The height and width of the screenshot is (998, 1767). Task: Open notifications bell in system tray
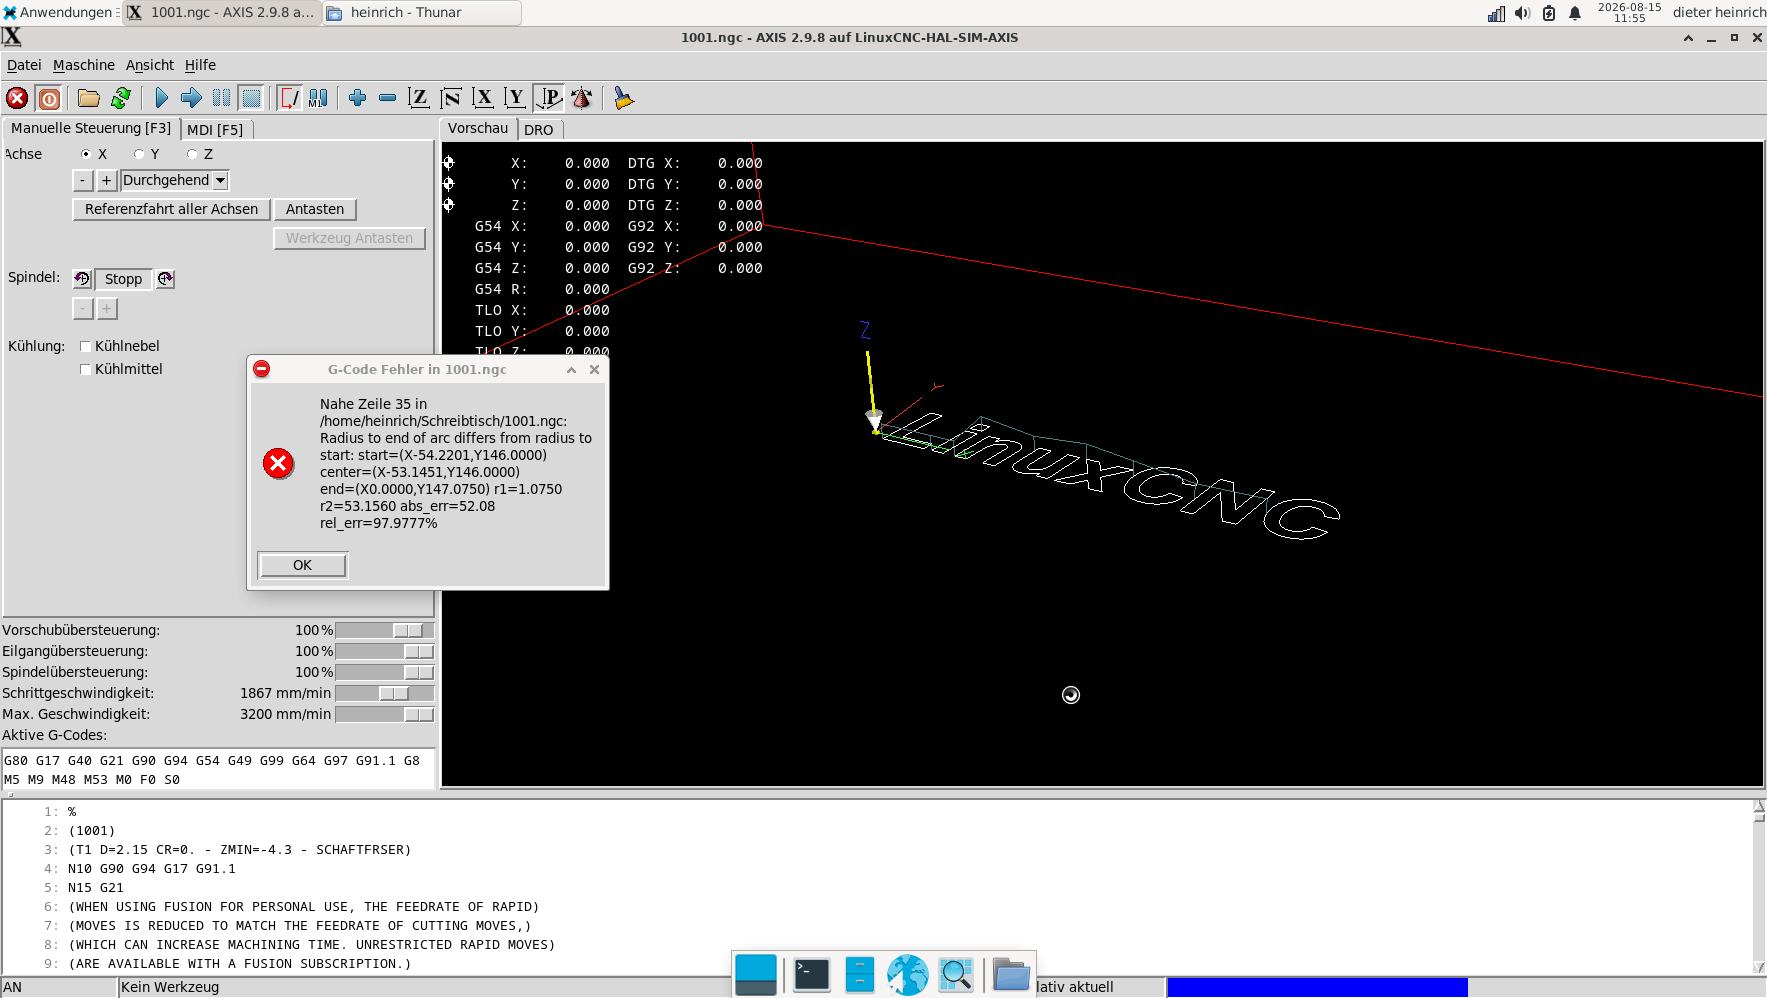(1575, 13)
